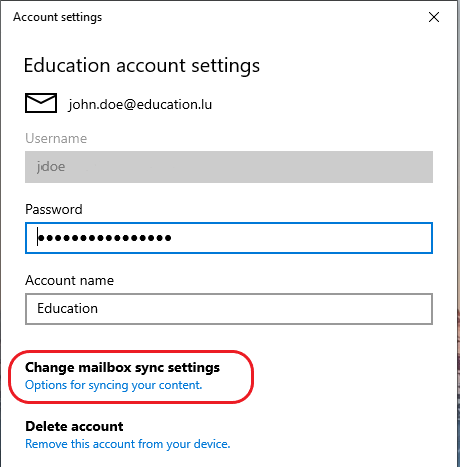Click inside the Account name field

pyautogui.click(x=229, y=309)
